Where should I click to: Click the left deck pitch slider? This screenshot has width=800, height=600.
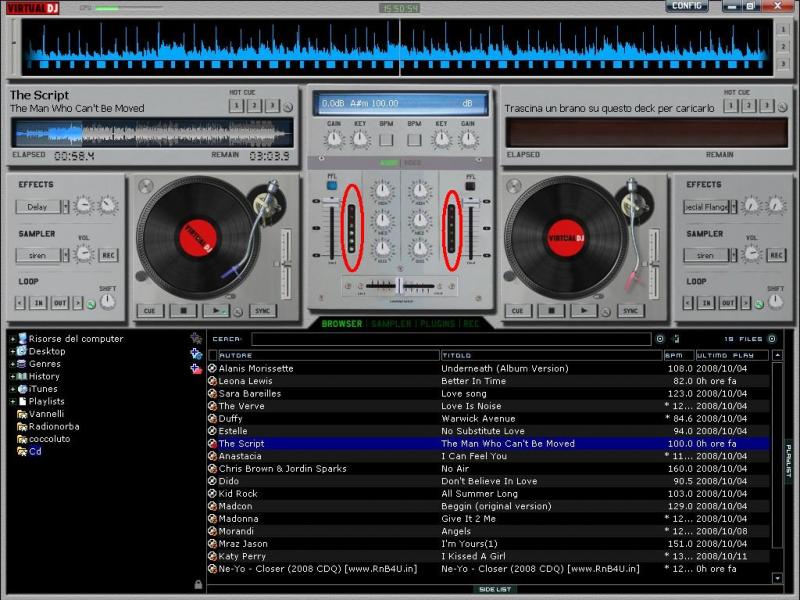(286, 264)
